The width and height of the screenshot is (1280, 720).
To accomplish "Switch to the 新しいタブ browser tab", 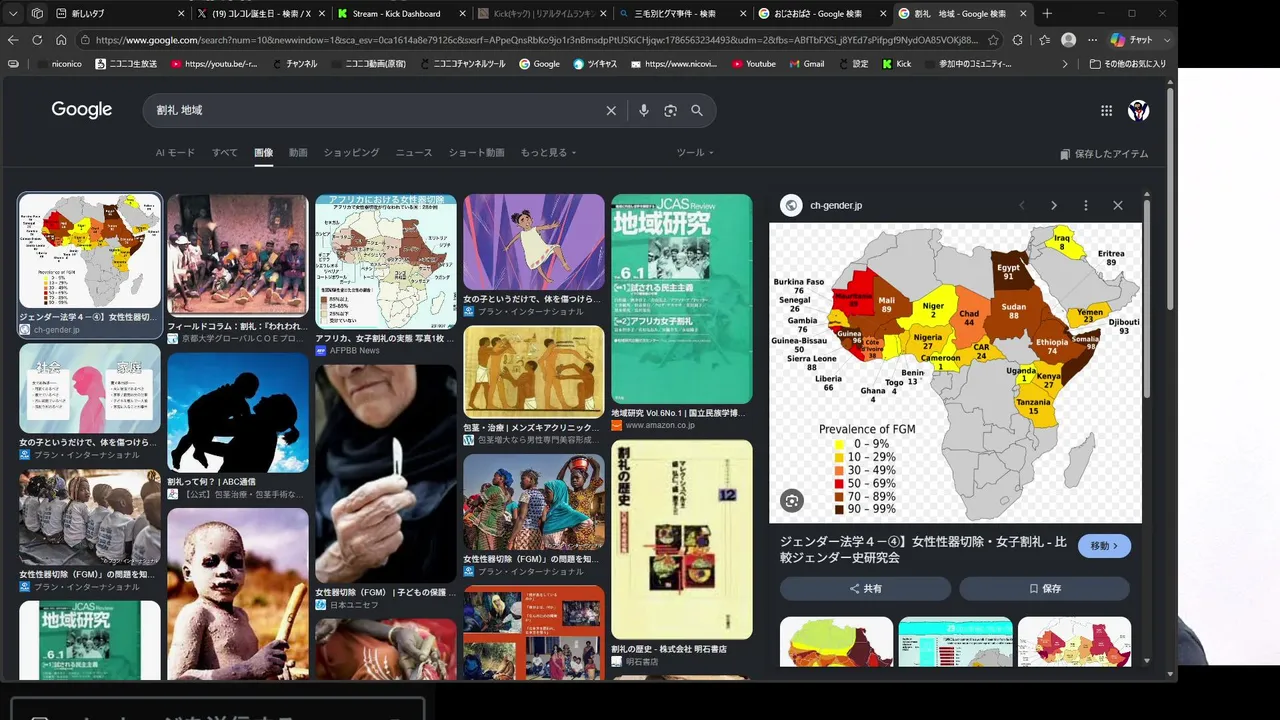I will pos(120,14).
